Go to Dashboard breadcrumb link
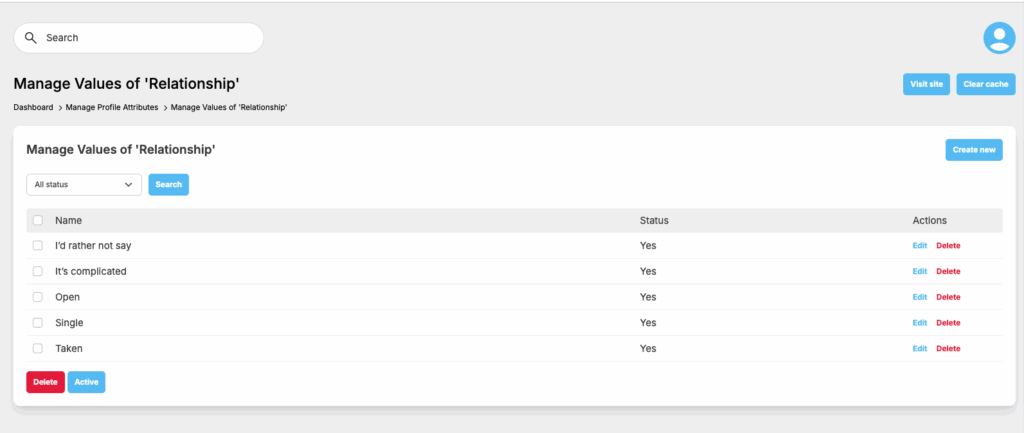Screen dimensions: 1024x433 [x=33, y=107]
